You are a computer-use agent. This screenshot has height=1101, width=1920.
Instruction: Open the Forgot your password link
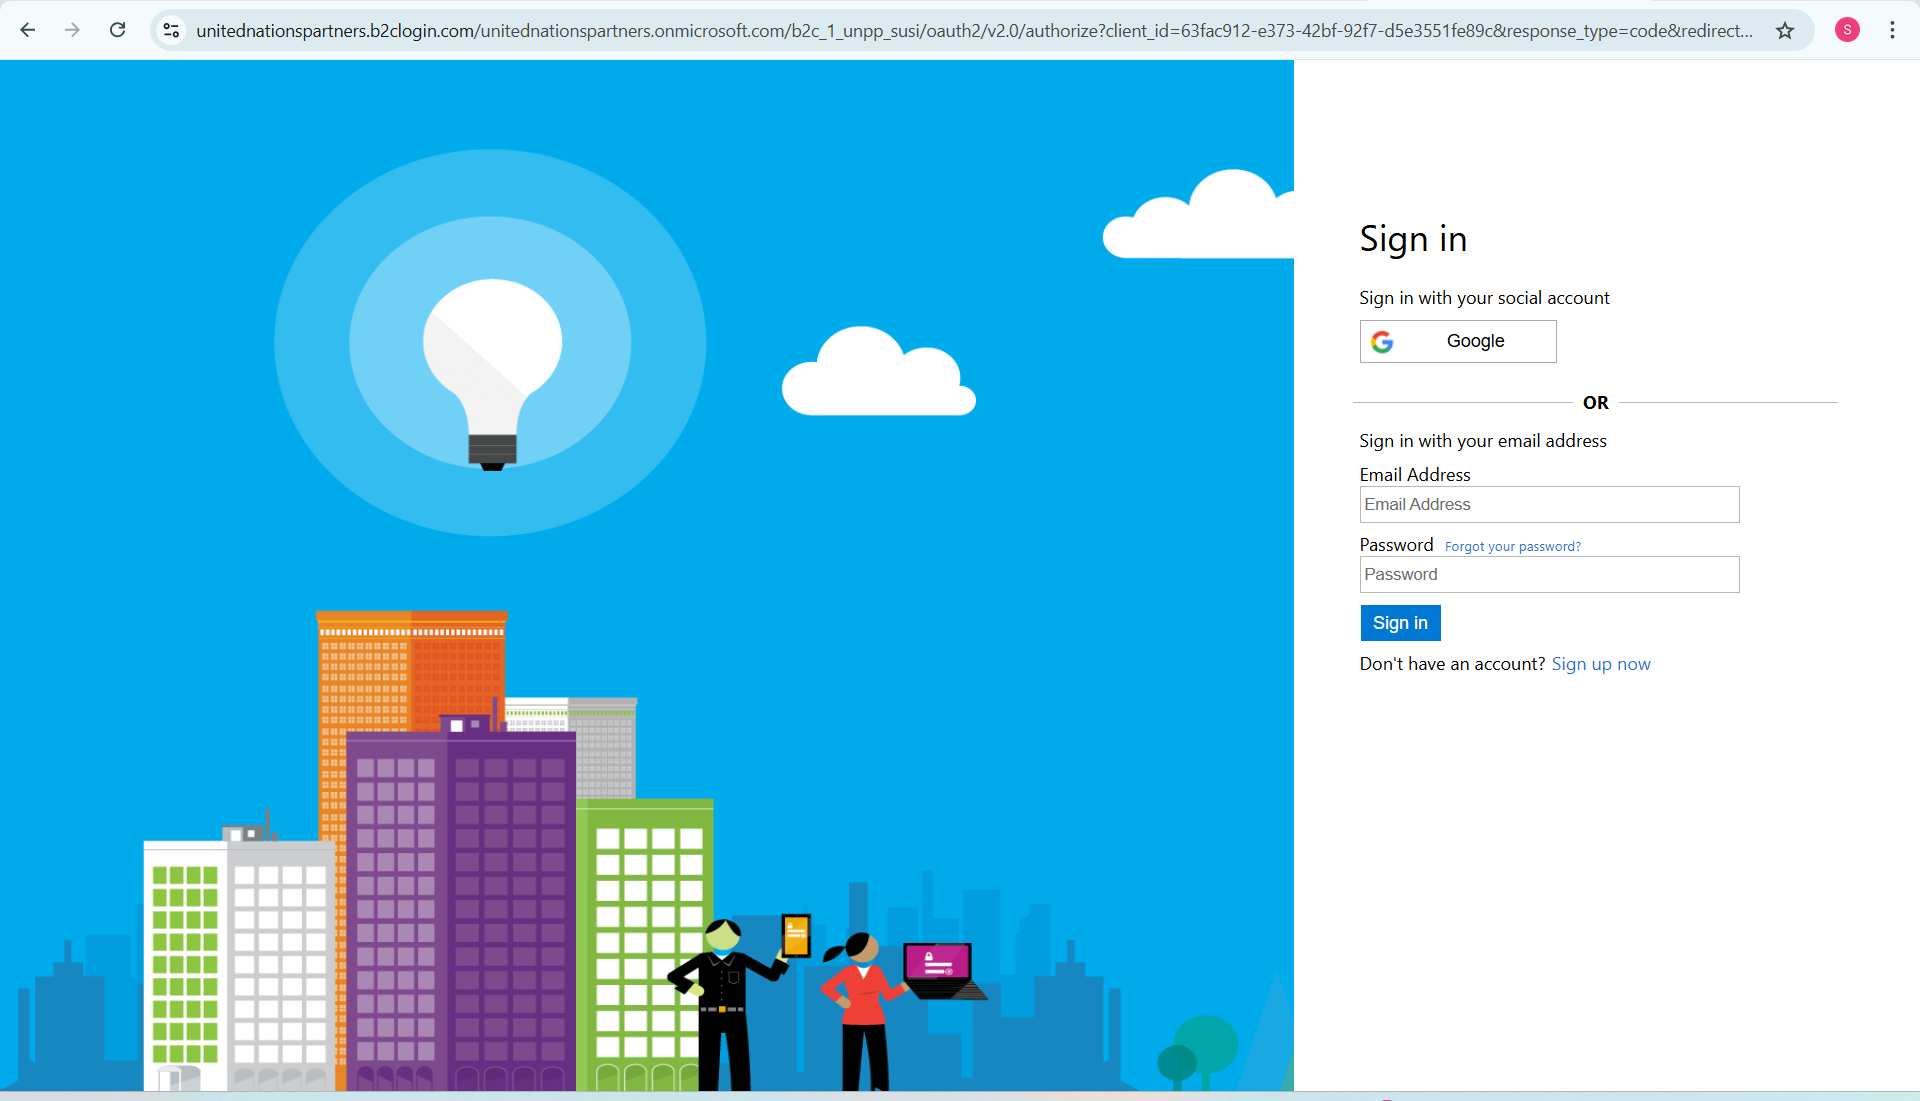tap(1512, 546)
